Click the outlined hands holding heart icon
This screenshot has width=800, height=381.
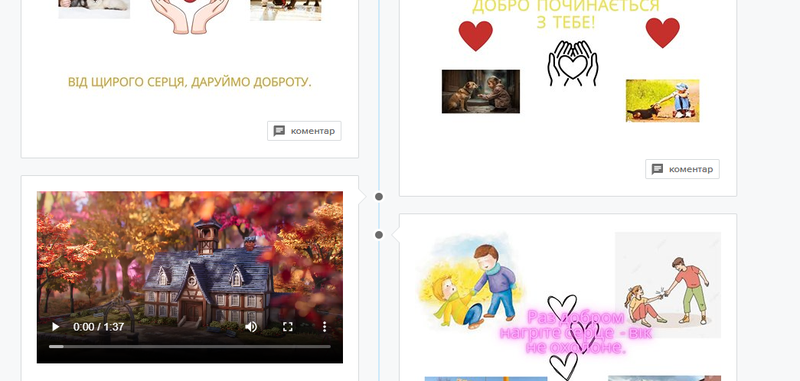573,63
